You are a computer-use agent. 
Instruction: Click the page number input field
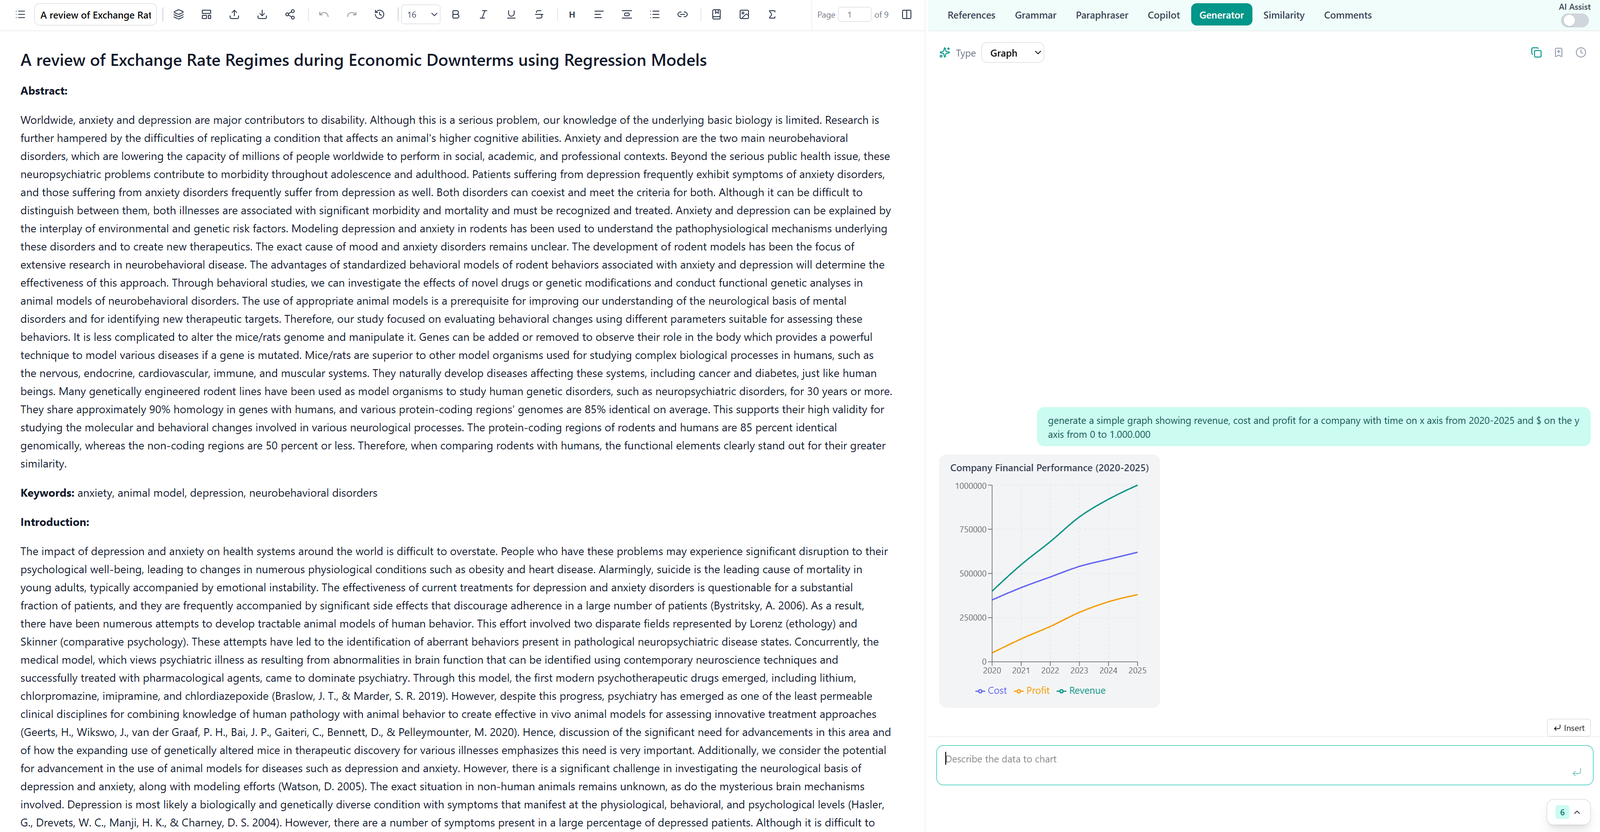coord(854,15)
